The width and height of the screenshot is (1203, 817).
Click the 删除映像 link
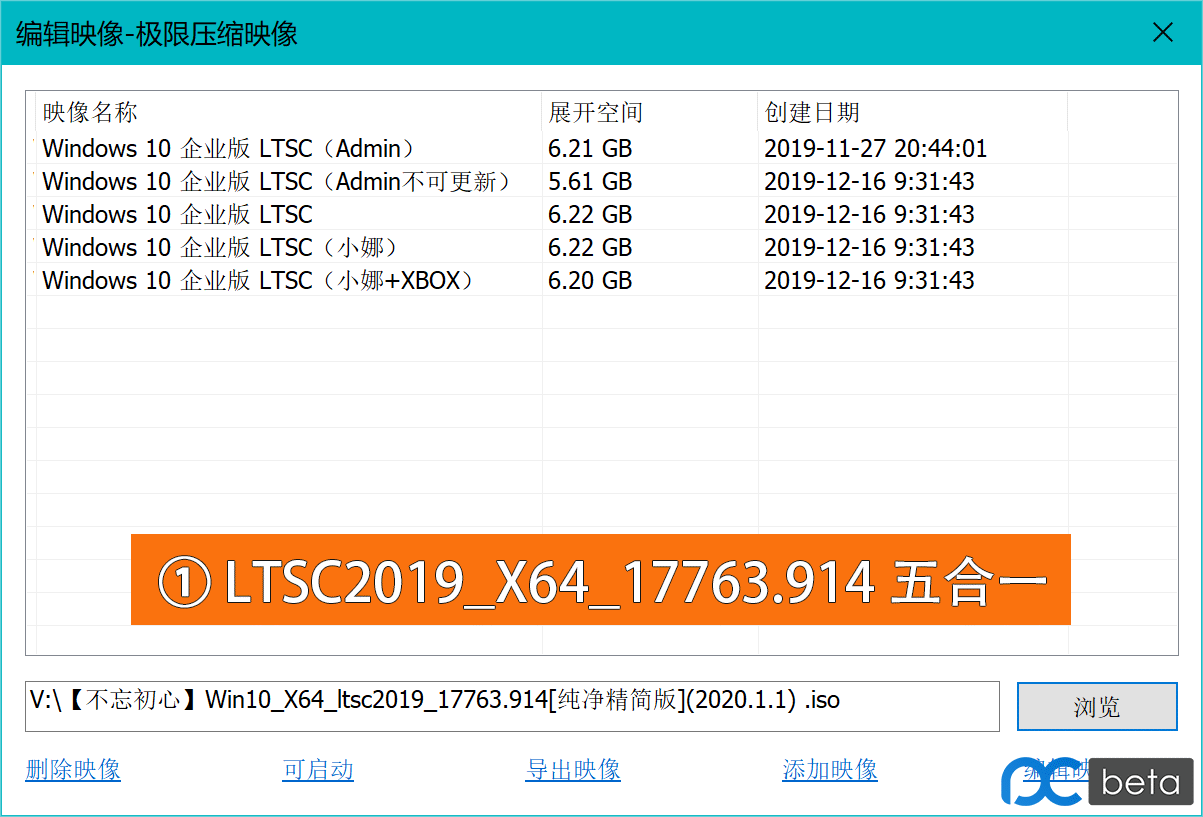click(73, 769)
